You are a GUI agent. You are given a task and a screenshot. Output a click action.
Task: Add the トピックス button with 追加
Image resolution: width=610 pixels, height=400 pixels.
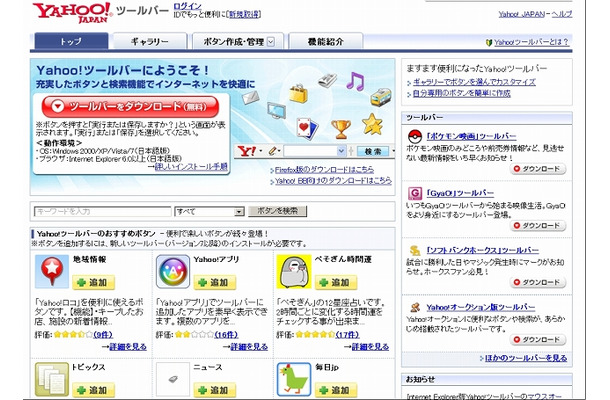coord(93,390)
